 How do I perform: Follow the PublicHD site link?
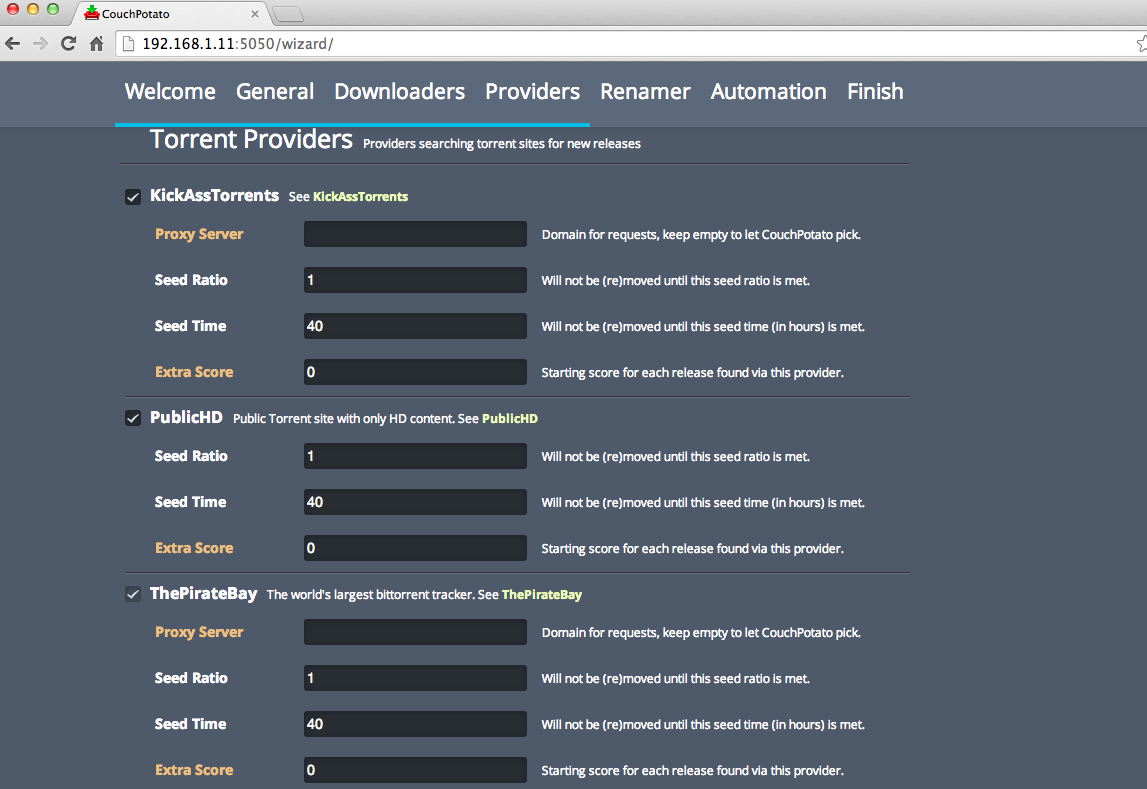510,418
